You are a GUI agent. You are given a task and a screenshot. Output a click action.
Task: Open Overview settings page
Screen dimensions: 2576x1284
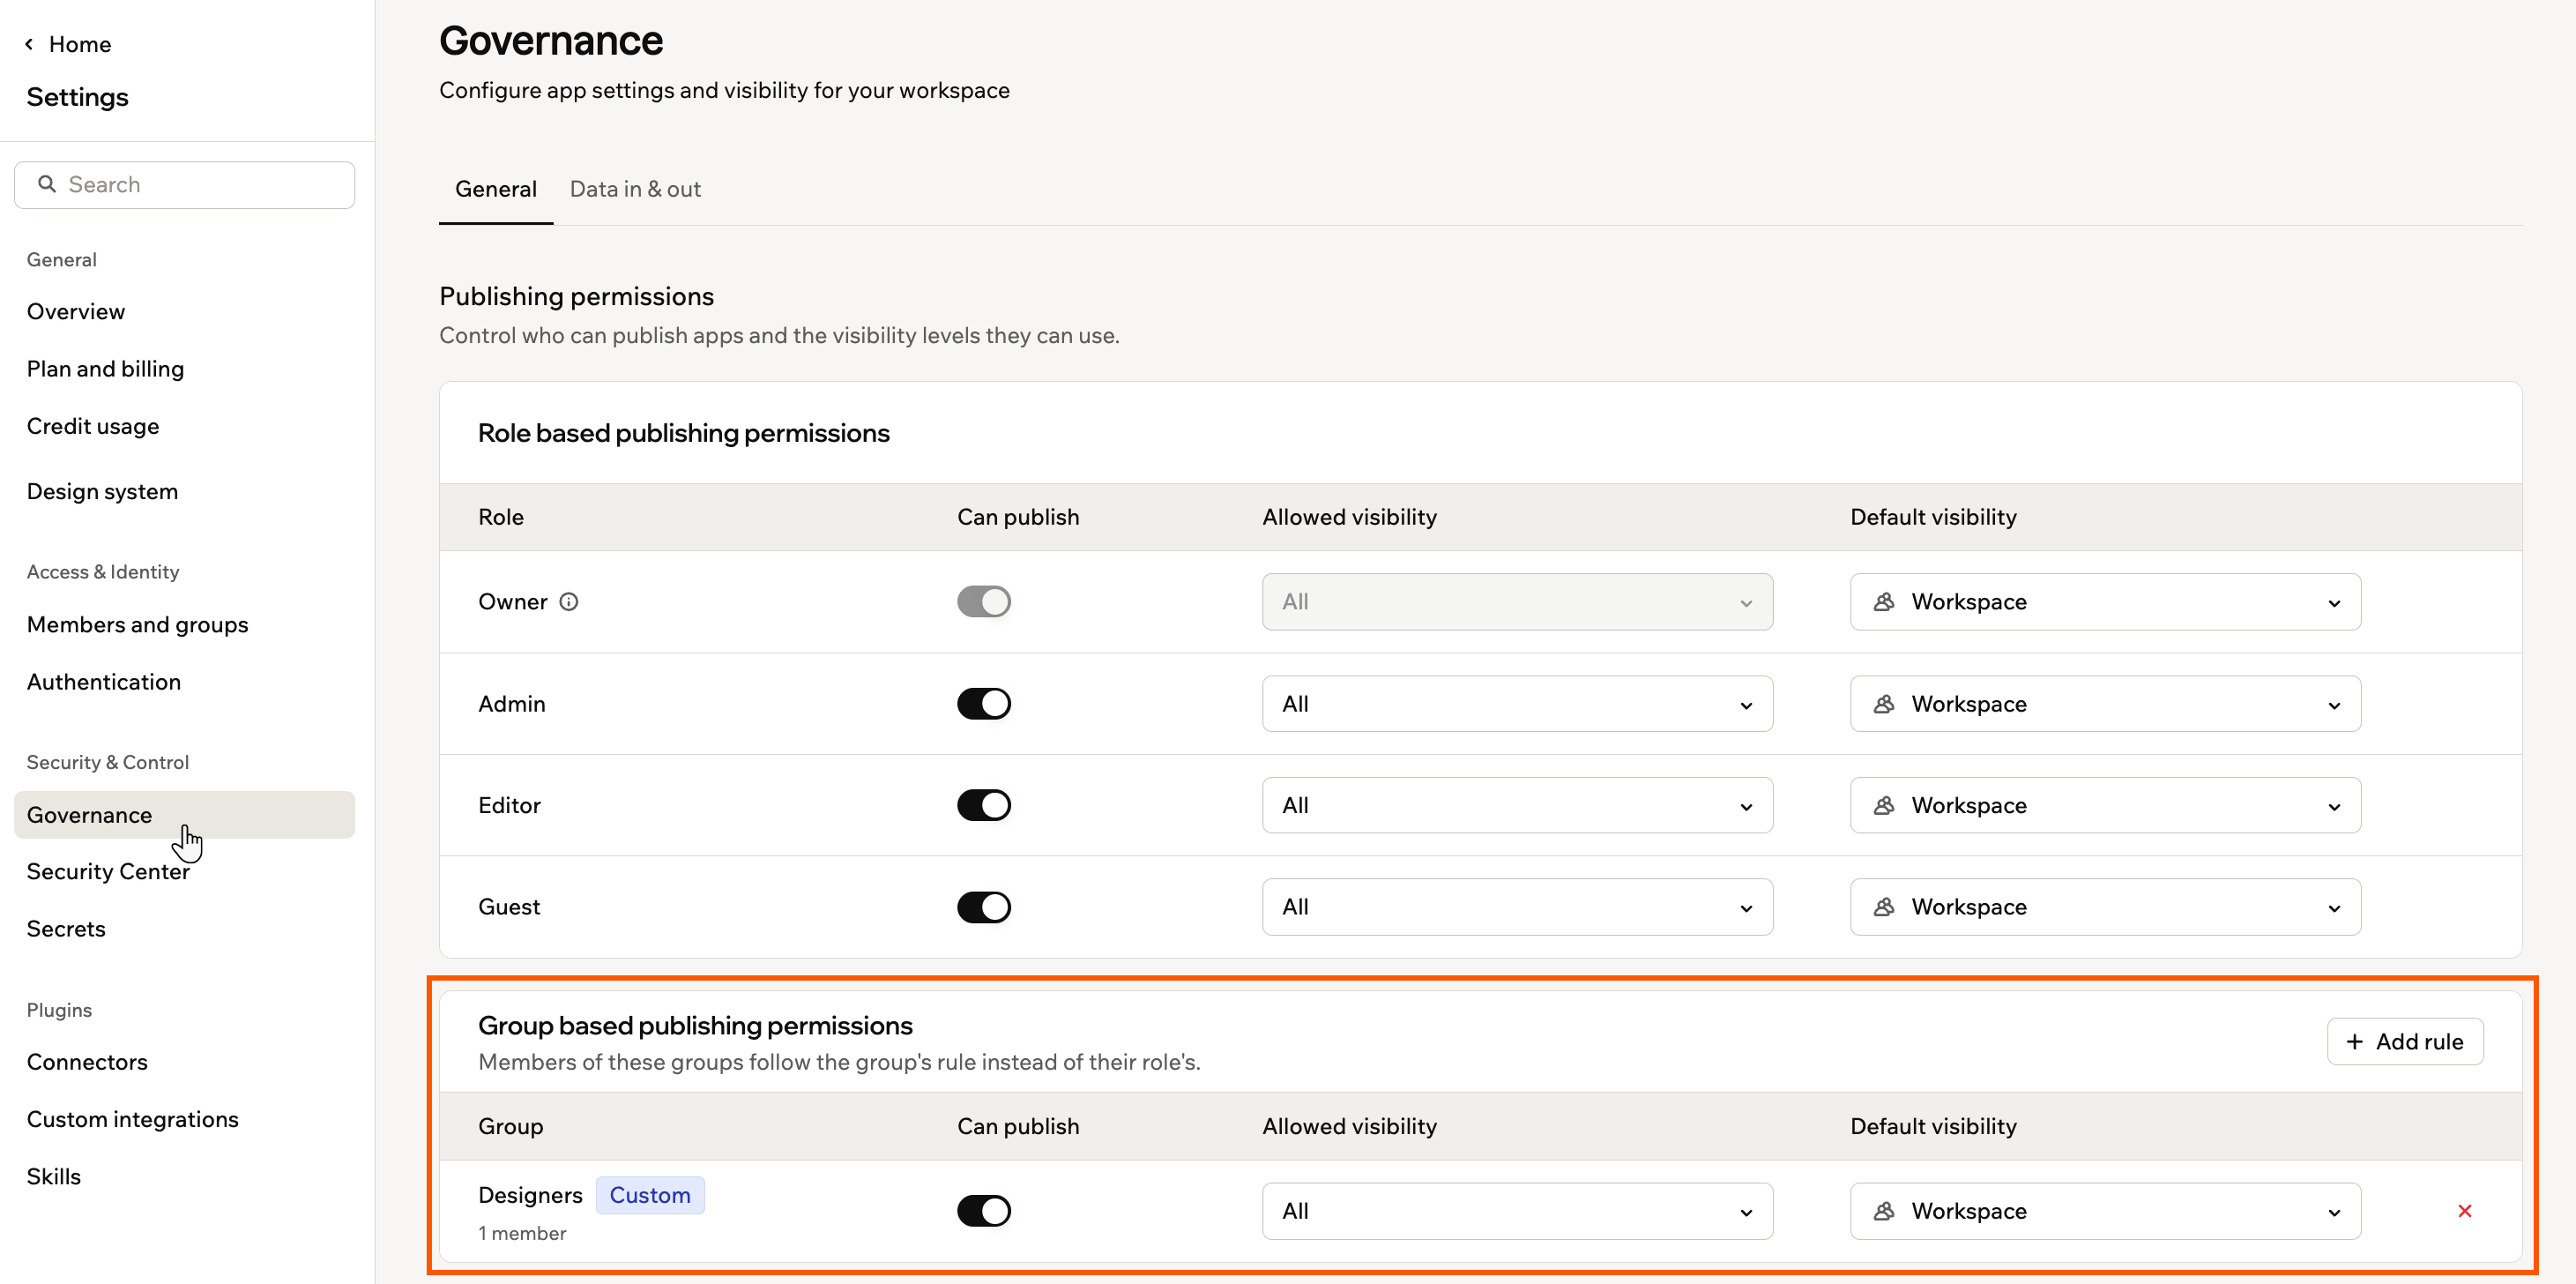pyautogui.click(x=76, y=312)
